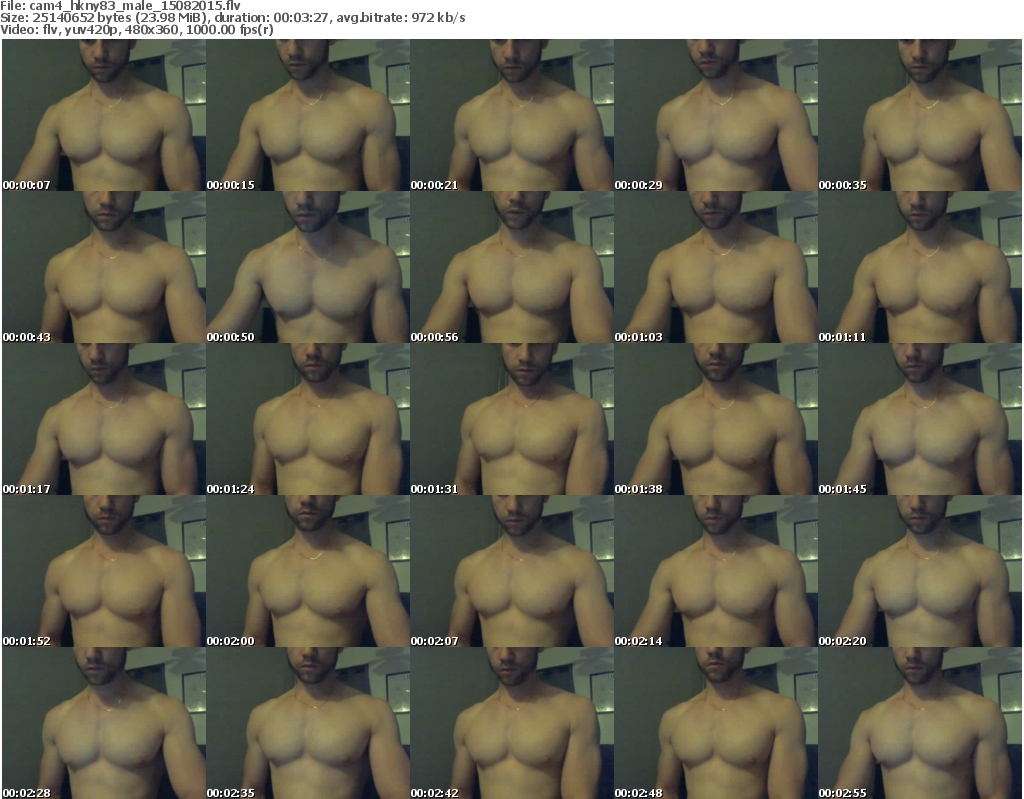Select the thumbnail stamped 00:00:35
The height and width of the screenshot is (799, 1024).
tap(920, 115)
